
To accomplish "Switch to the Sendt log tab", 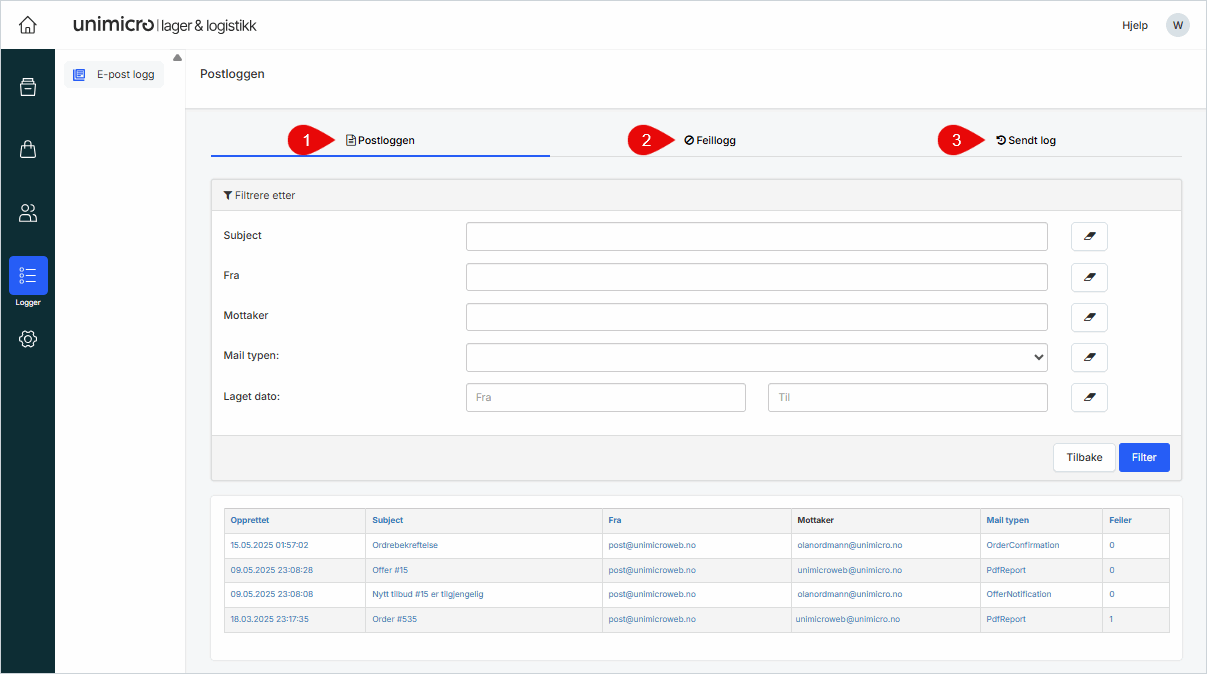I will pos(1026,141).
